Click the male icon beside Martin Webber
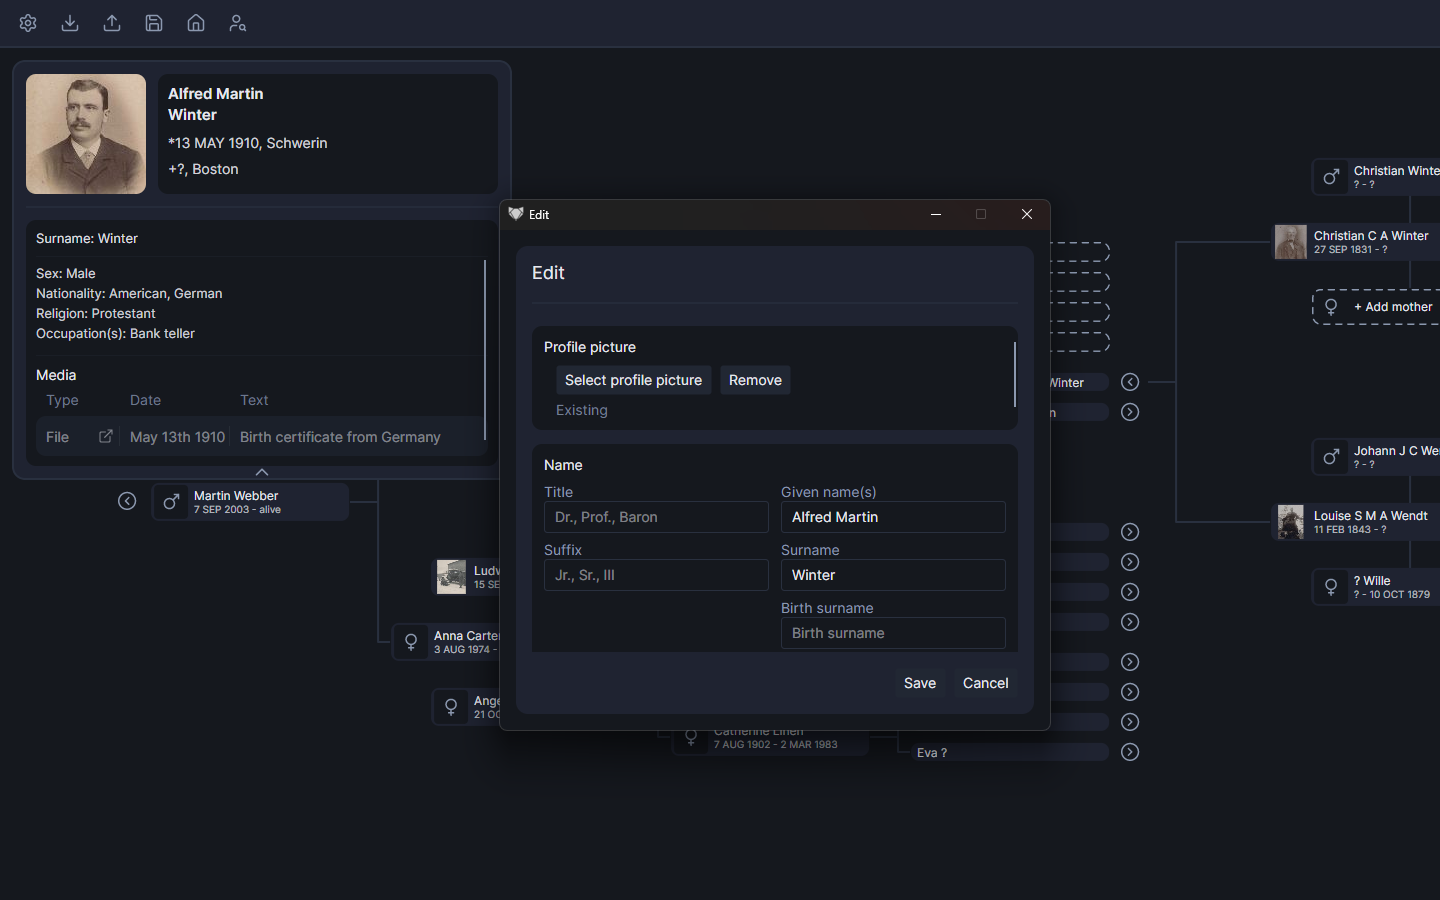The width and height of the screenshot is (1440, 900). [x=171, y=502]
